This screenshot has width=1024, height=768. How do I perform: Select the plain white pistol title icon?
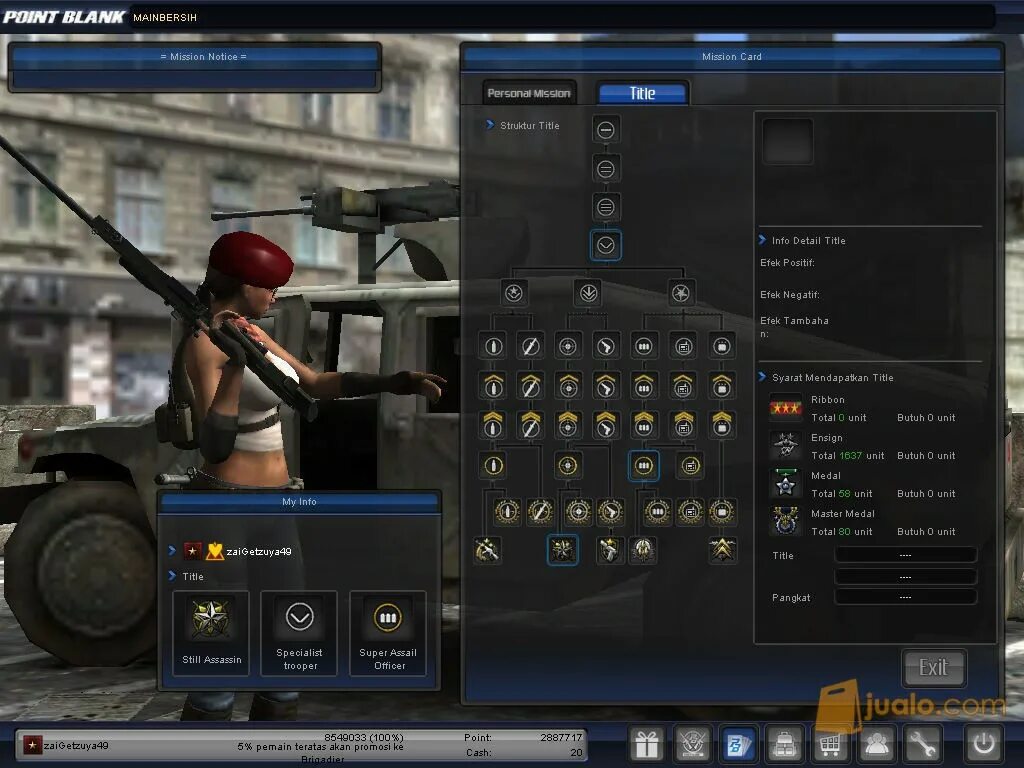click(x=605, y=346)
